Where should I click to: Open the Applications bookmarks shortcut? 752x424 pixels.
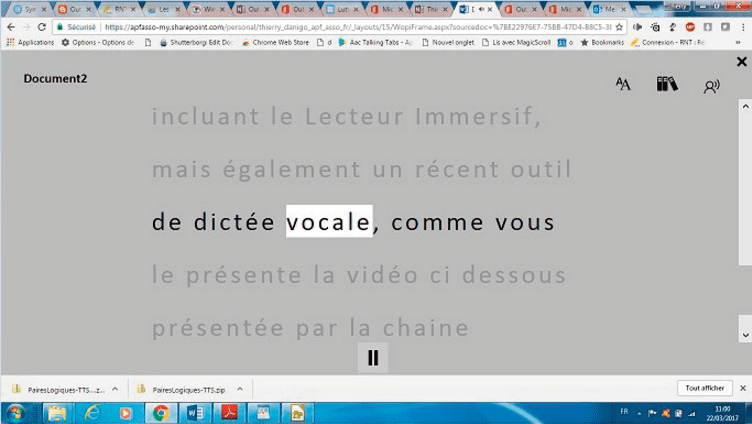30,43
